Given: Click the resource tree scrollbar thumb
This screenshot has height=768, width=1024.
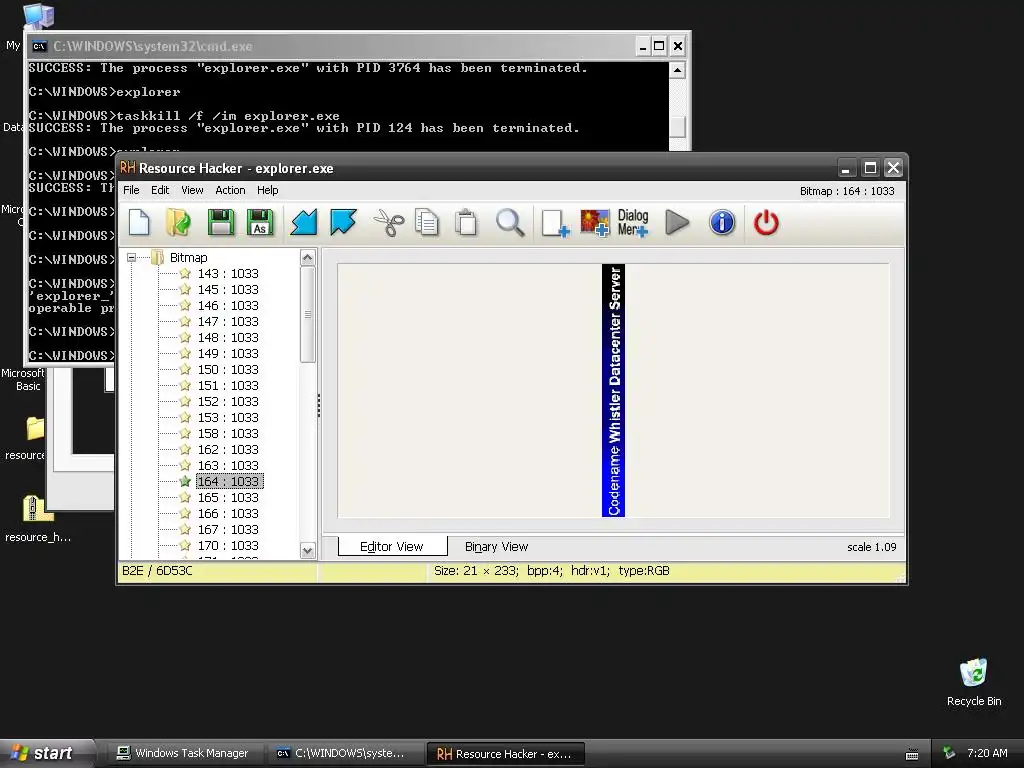Looking at the screenshot, I should coord(308,314).
